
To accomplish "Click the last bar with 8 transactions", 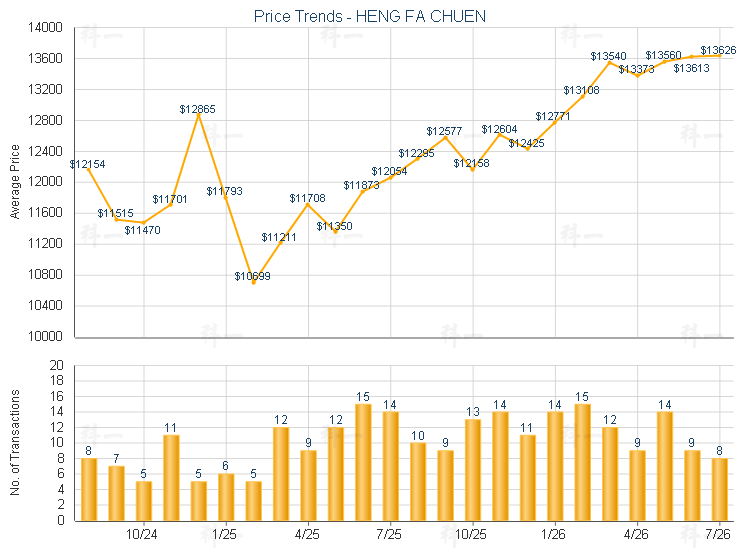I will coord(719,490).
